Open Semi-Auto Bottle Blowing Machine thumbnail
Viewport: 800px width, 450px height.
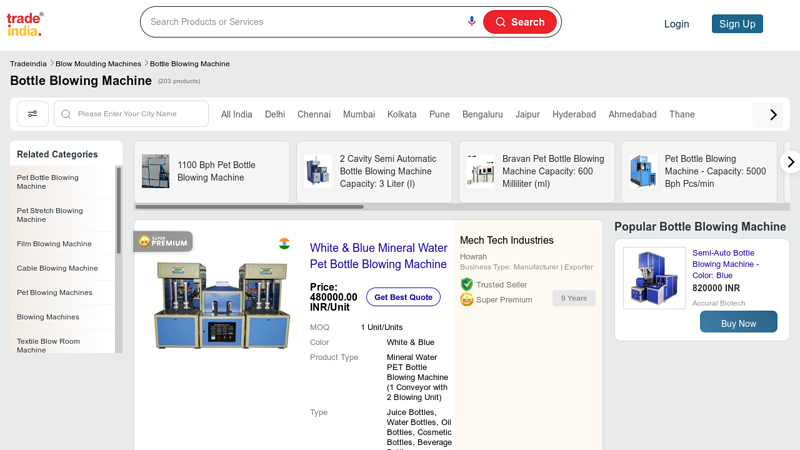(654, 278)
